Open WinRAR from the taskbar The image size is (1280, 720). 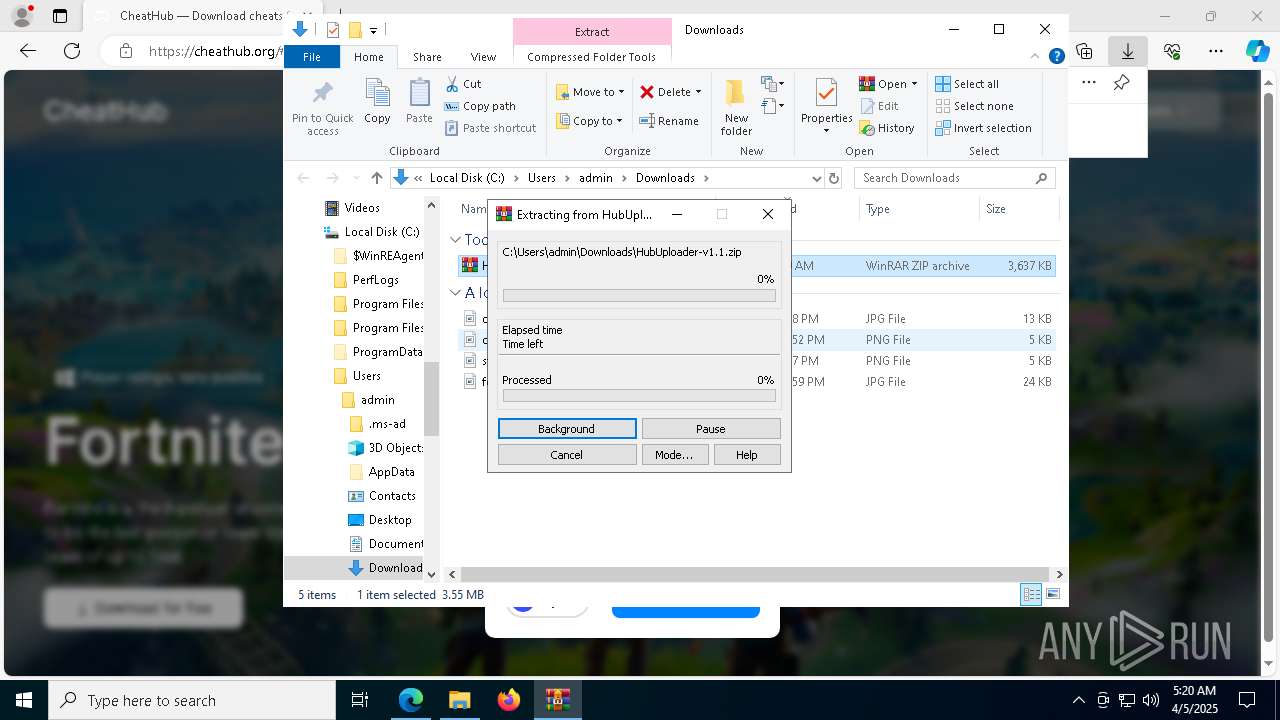558,700
